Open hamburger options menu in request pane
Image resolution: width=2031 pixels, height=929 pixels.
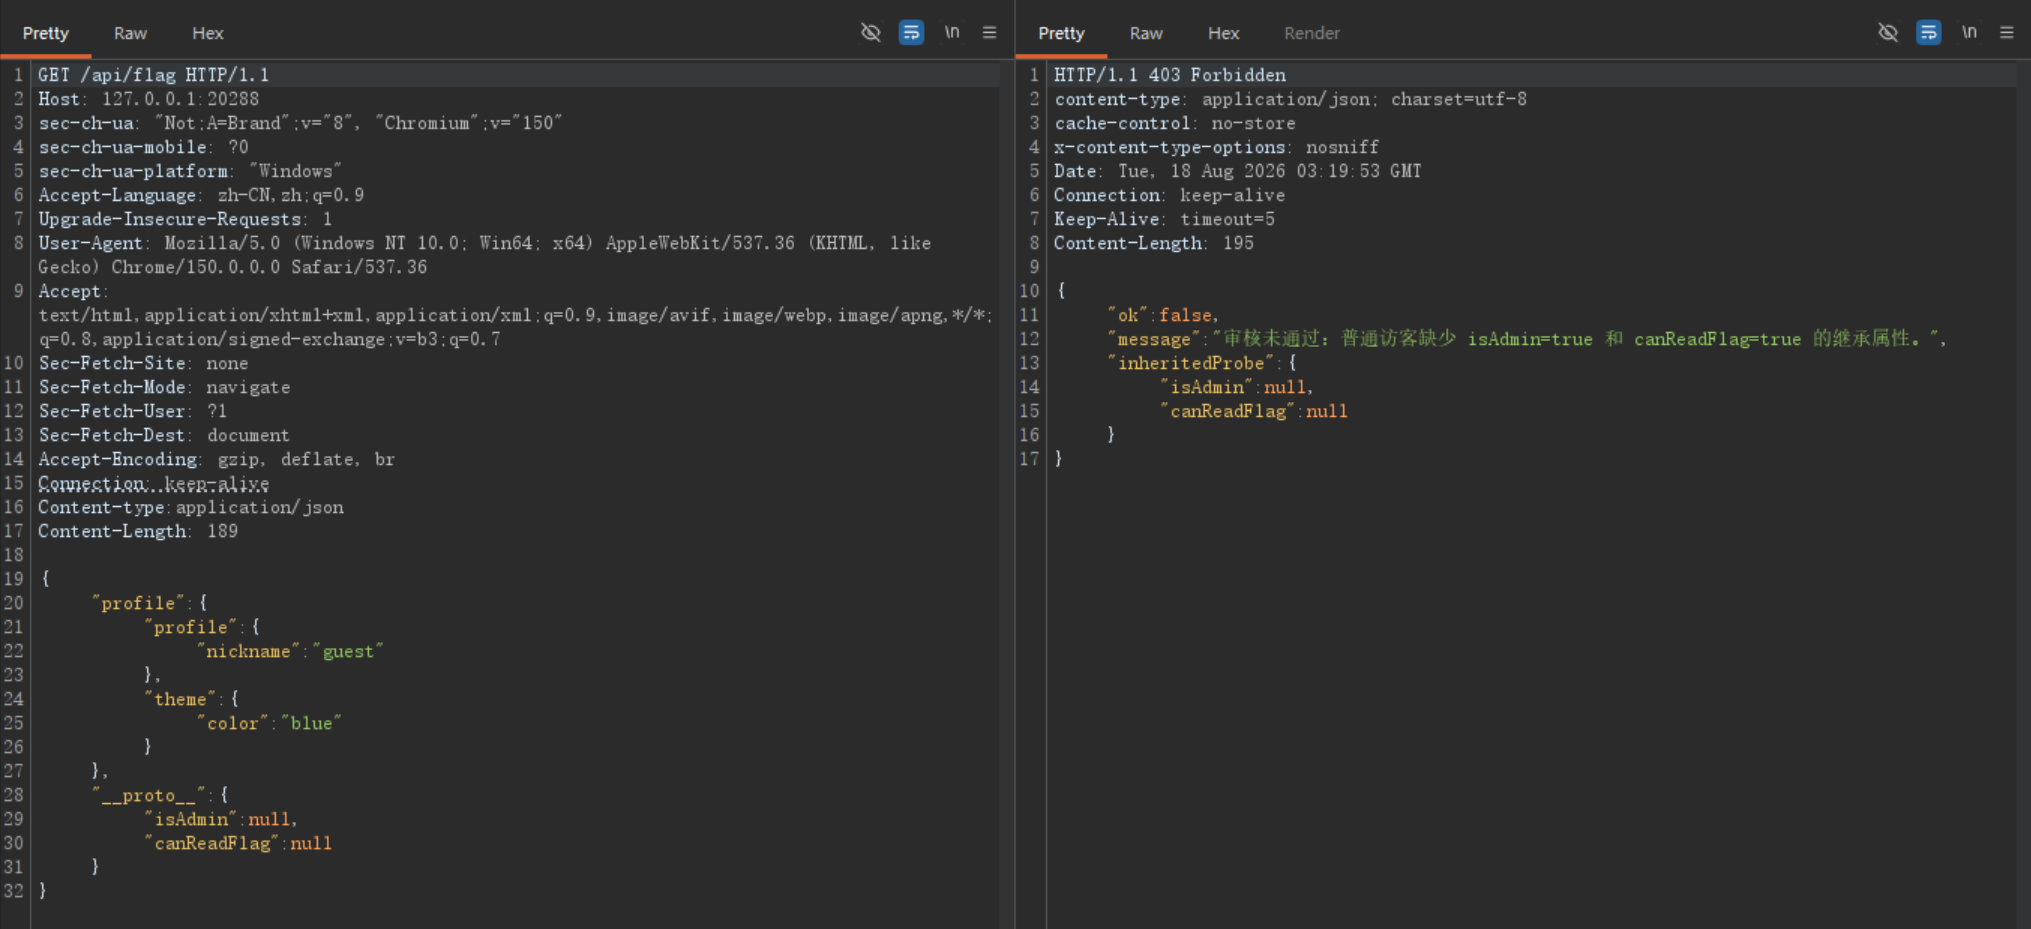[989, 32]
